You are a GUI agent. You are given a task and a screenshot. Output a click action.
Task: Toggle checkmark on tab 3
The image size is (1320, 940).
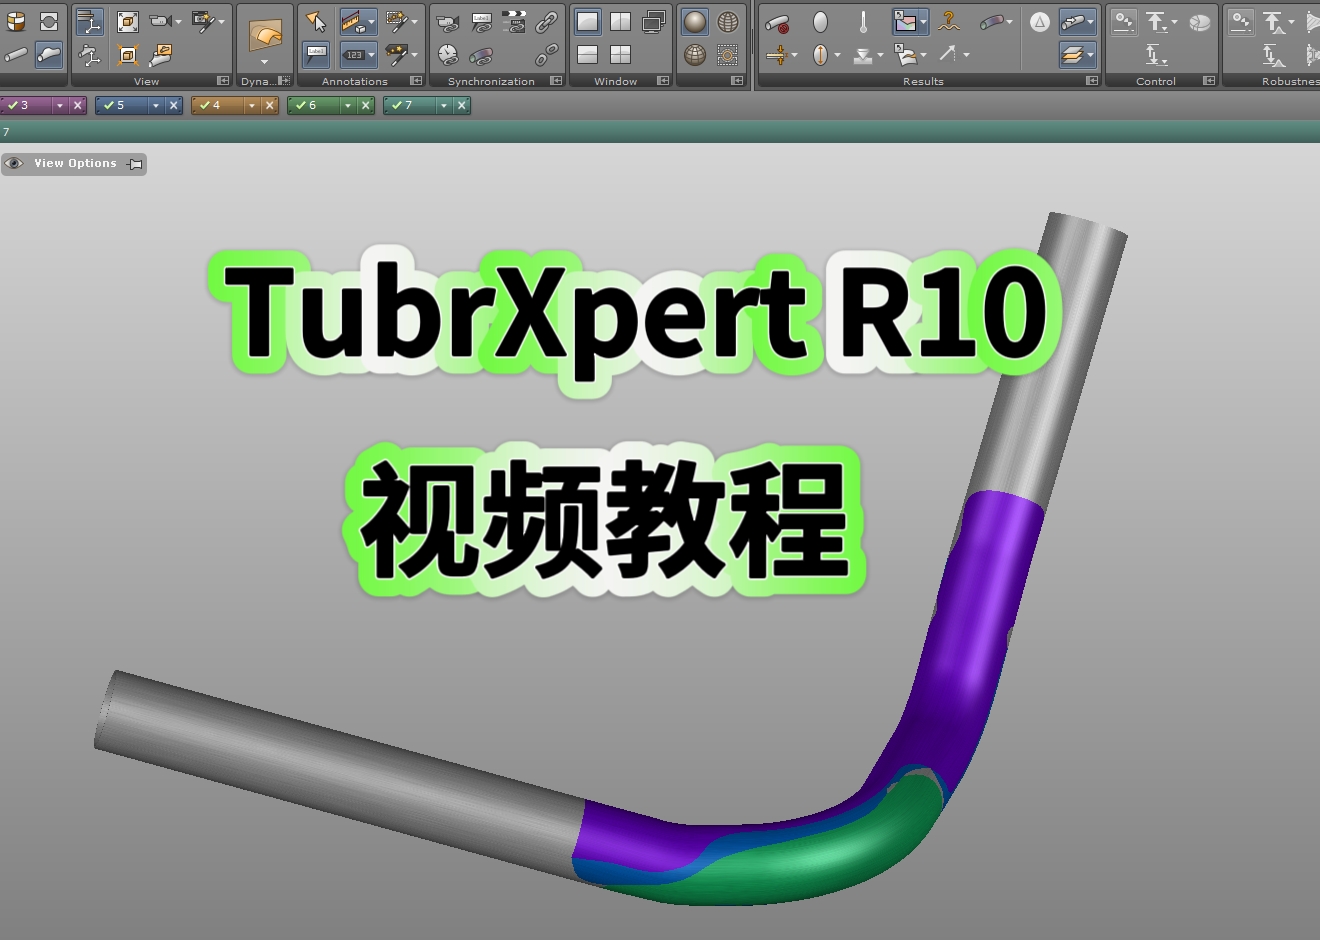click(x=12, y=105)
